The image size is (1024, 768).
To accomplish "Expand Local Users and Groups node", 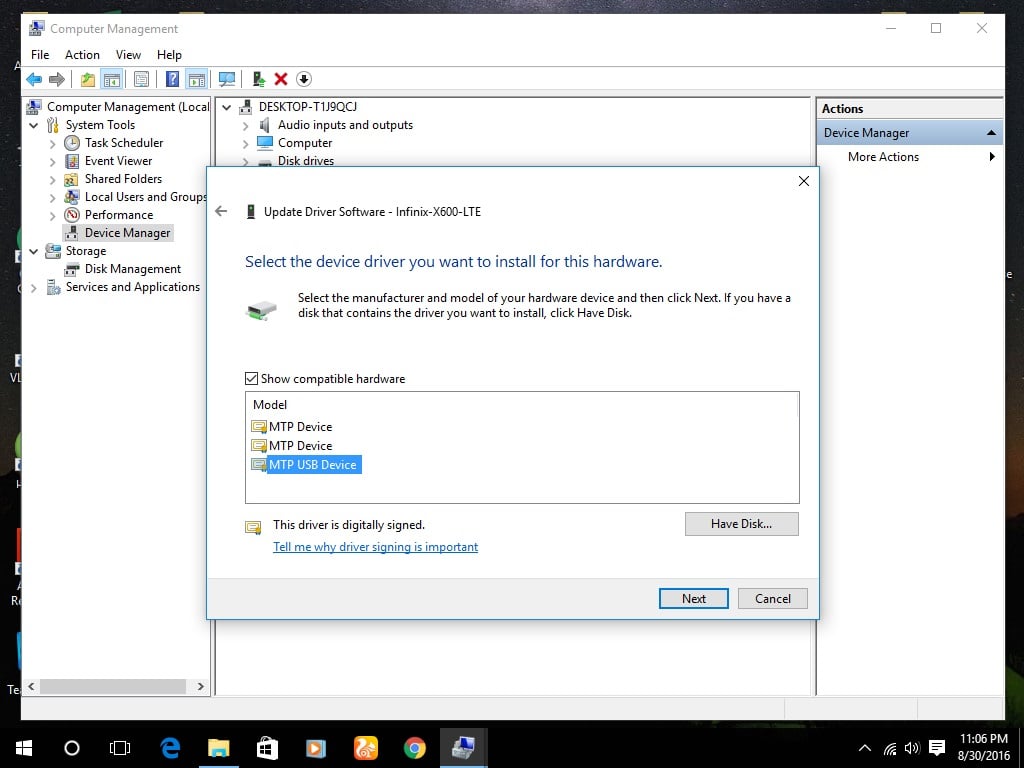I will [x=53, y=197].
